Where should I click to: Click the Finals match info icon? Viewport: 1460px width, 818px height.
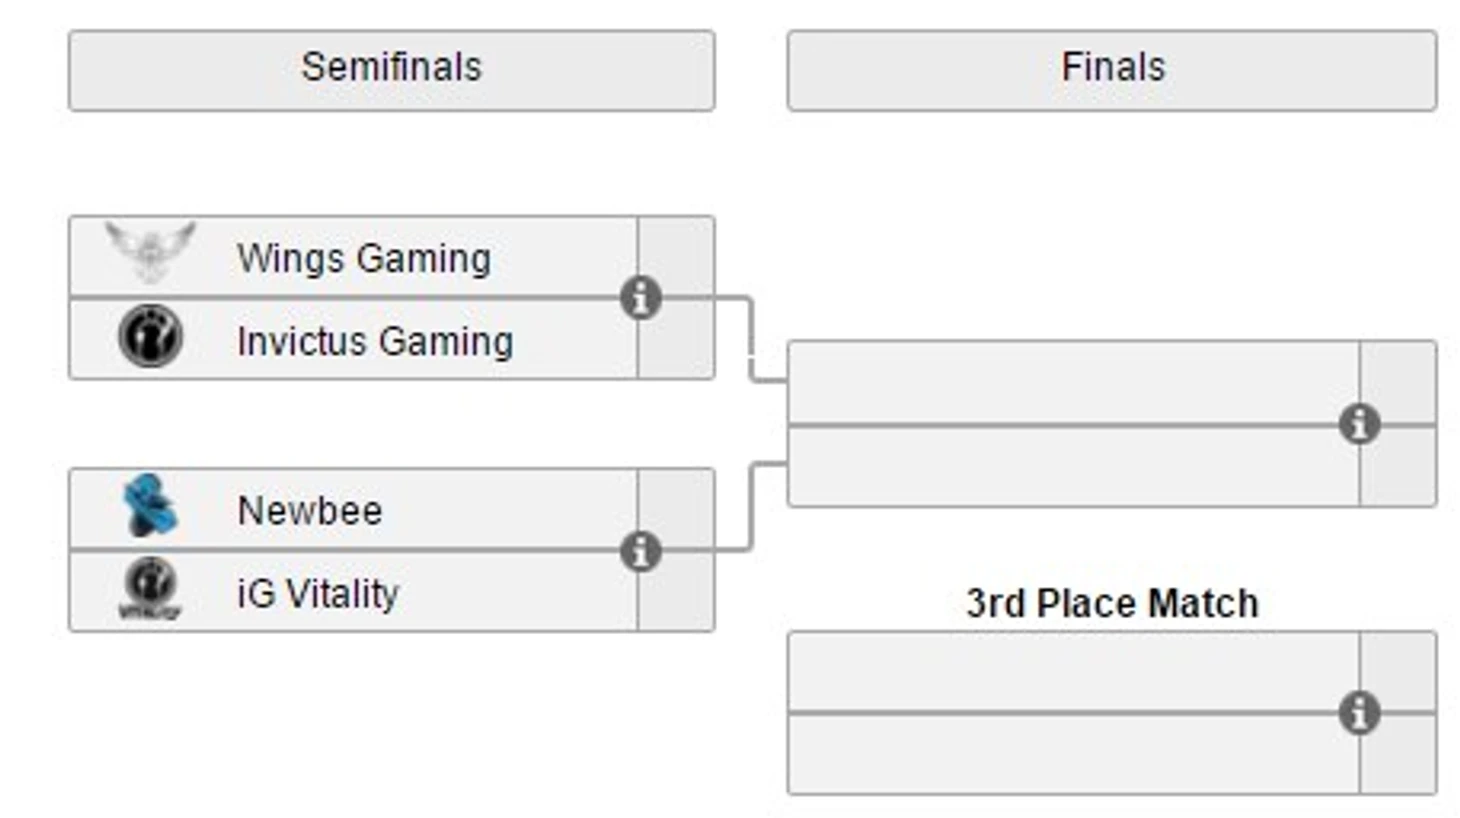(x=1359, y=424)
